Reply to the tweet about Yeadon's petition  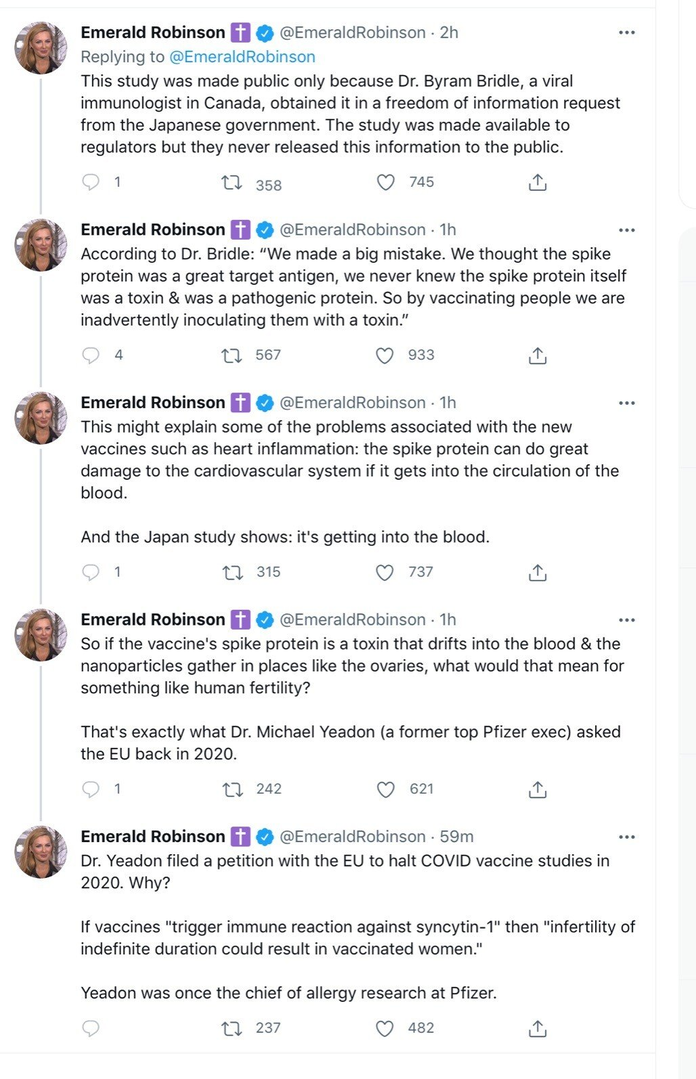coord(91,1028)
